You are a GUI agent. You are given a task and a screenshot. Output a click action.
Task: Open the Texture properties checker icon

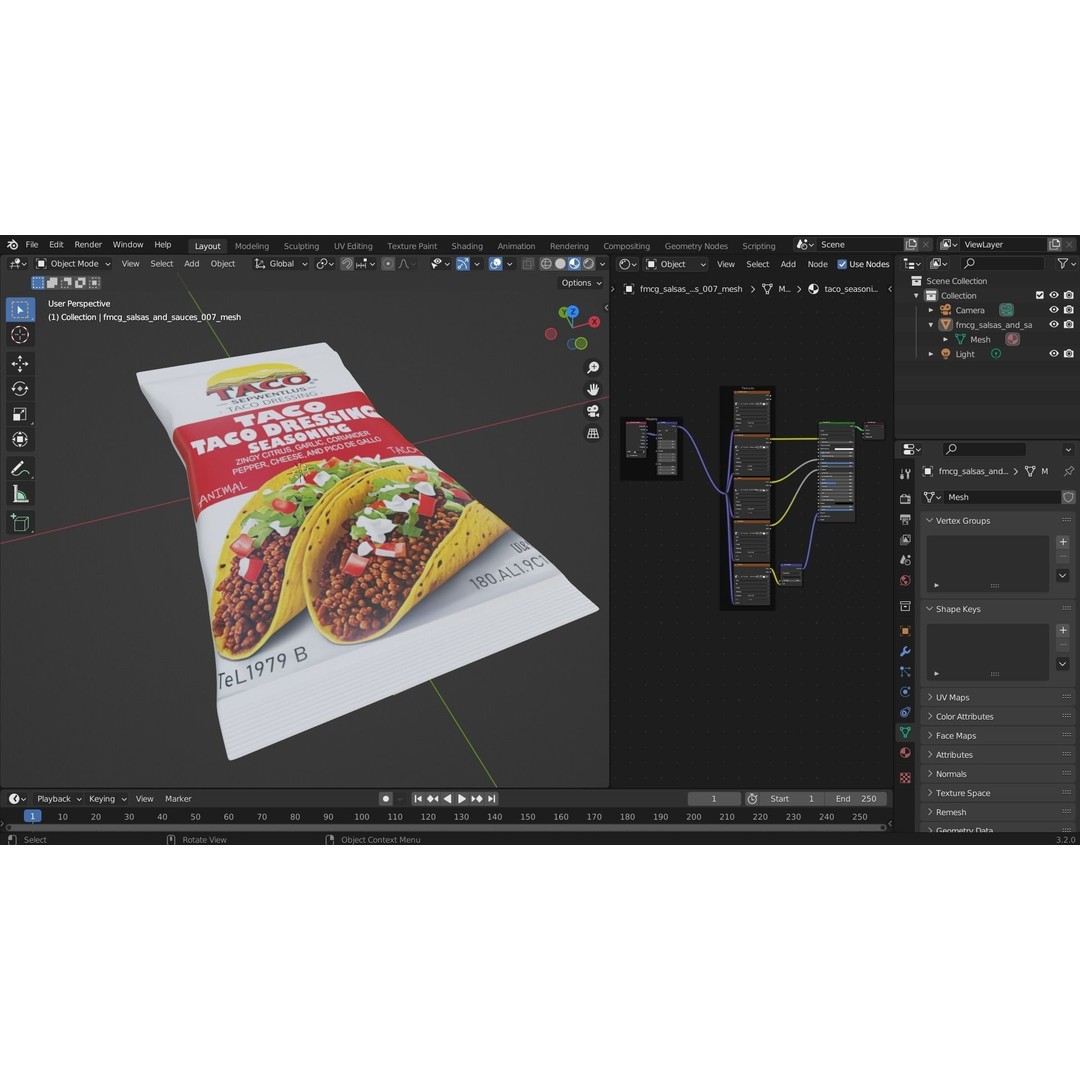(x=905, y=778)
